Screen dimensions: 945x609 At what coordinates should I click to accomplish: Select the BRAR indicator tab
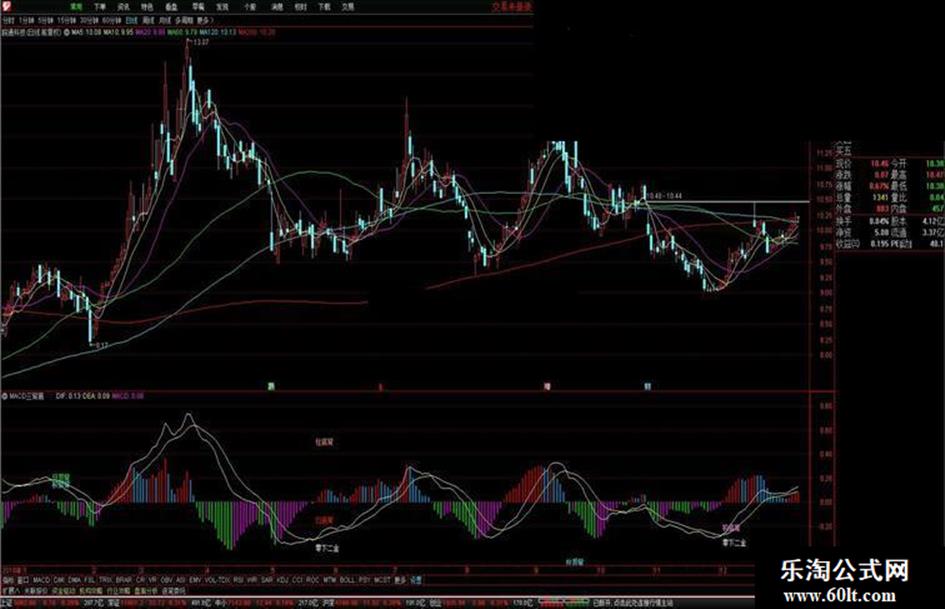(124, 580)
